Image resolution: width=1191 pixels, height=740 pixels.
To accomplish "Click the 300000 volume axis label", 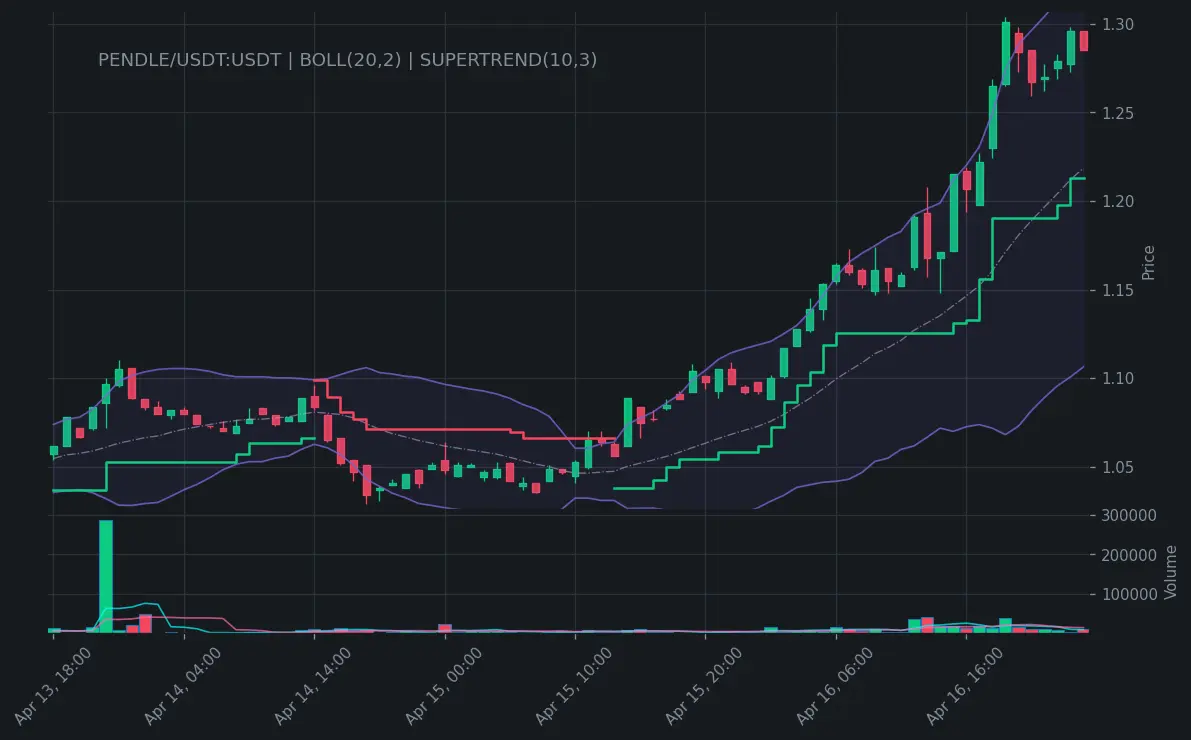I will pyautogui.click(x=1129, y=515).
